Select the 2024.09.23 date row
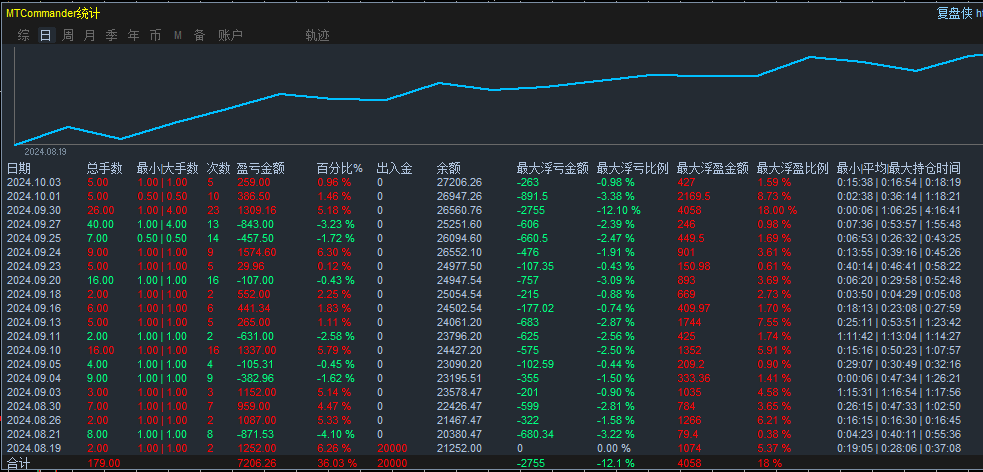Image resolution: width=983 pixels, height=472 pixels. coord(34,266)
